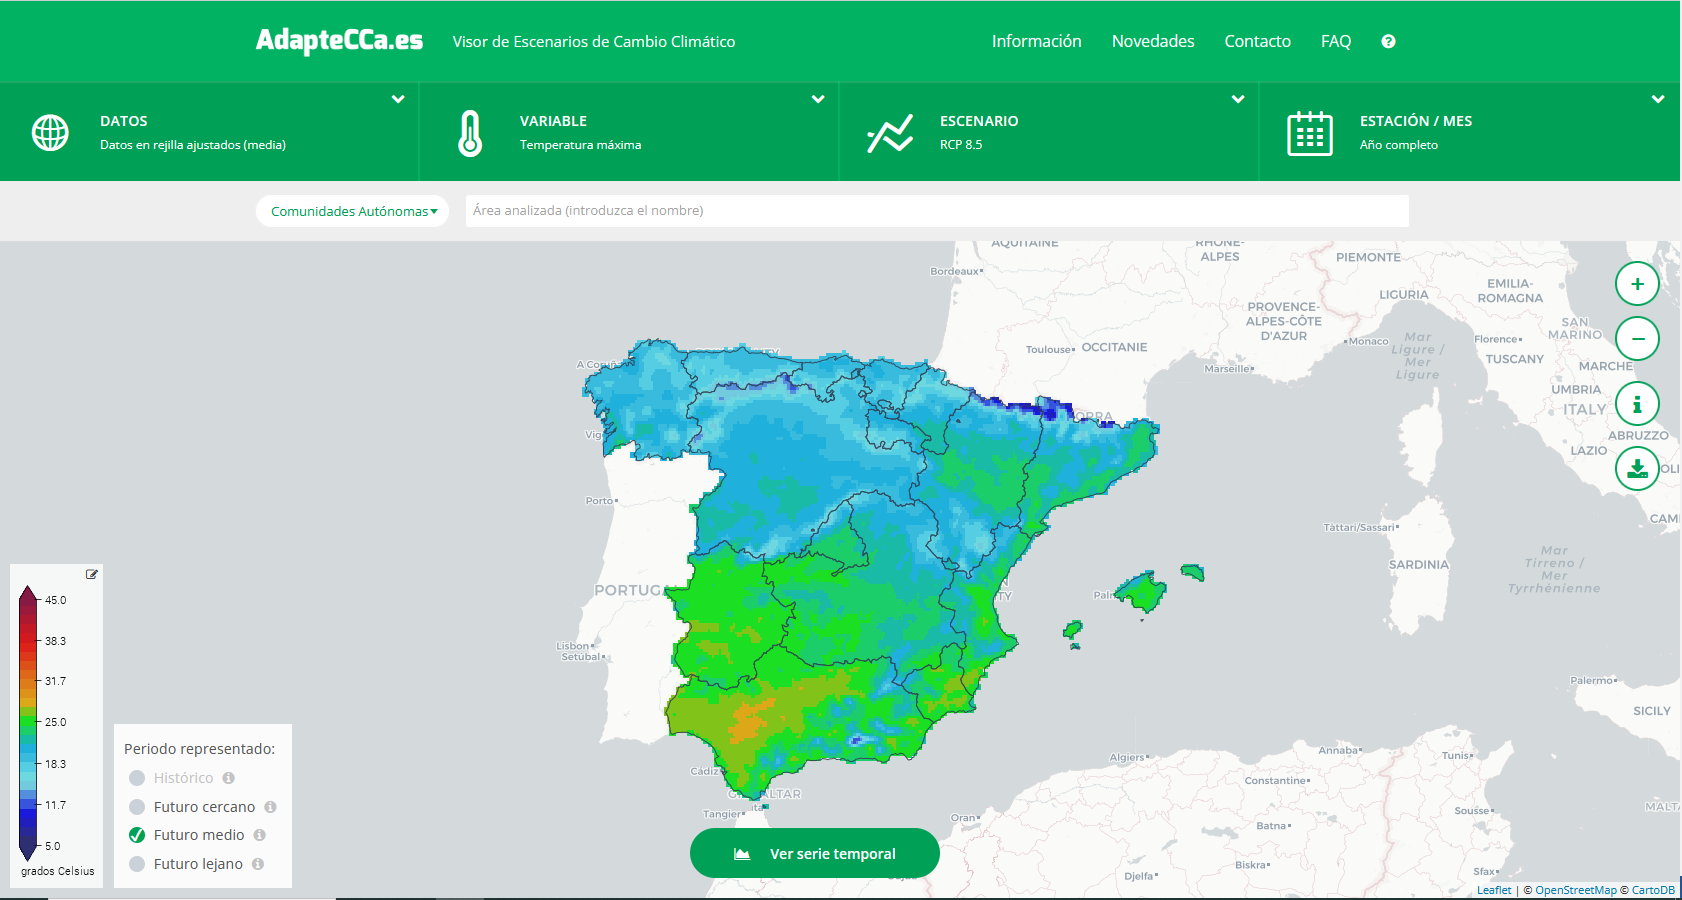Click the Visor de Escenarios de Cambio Climático title
This screenshot has height=900, width=1682.
(594, 41)
